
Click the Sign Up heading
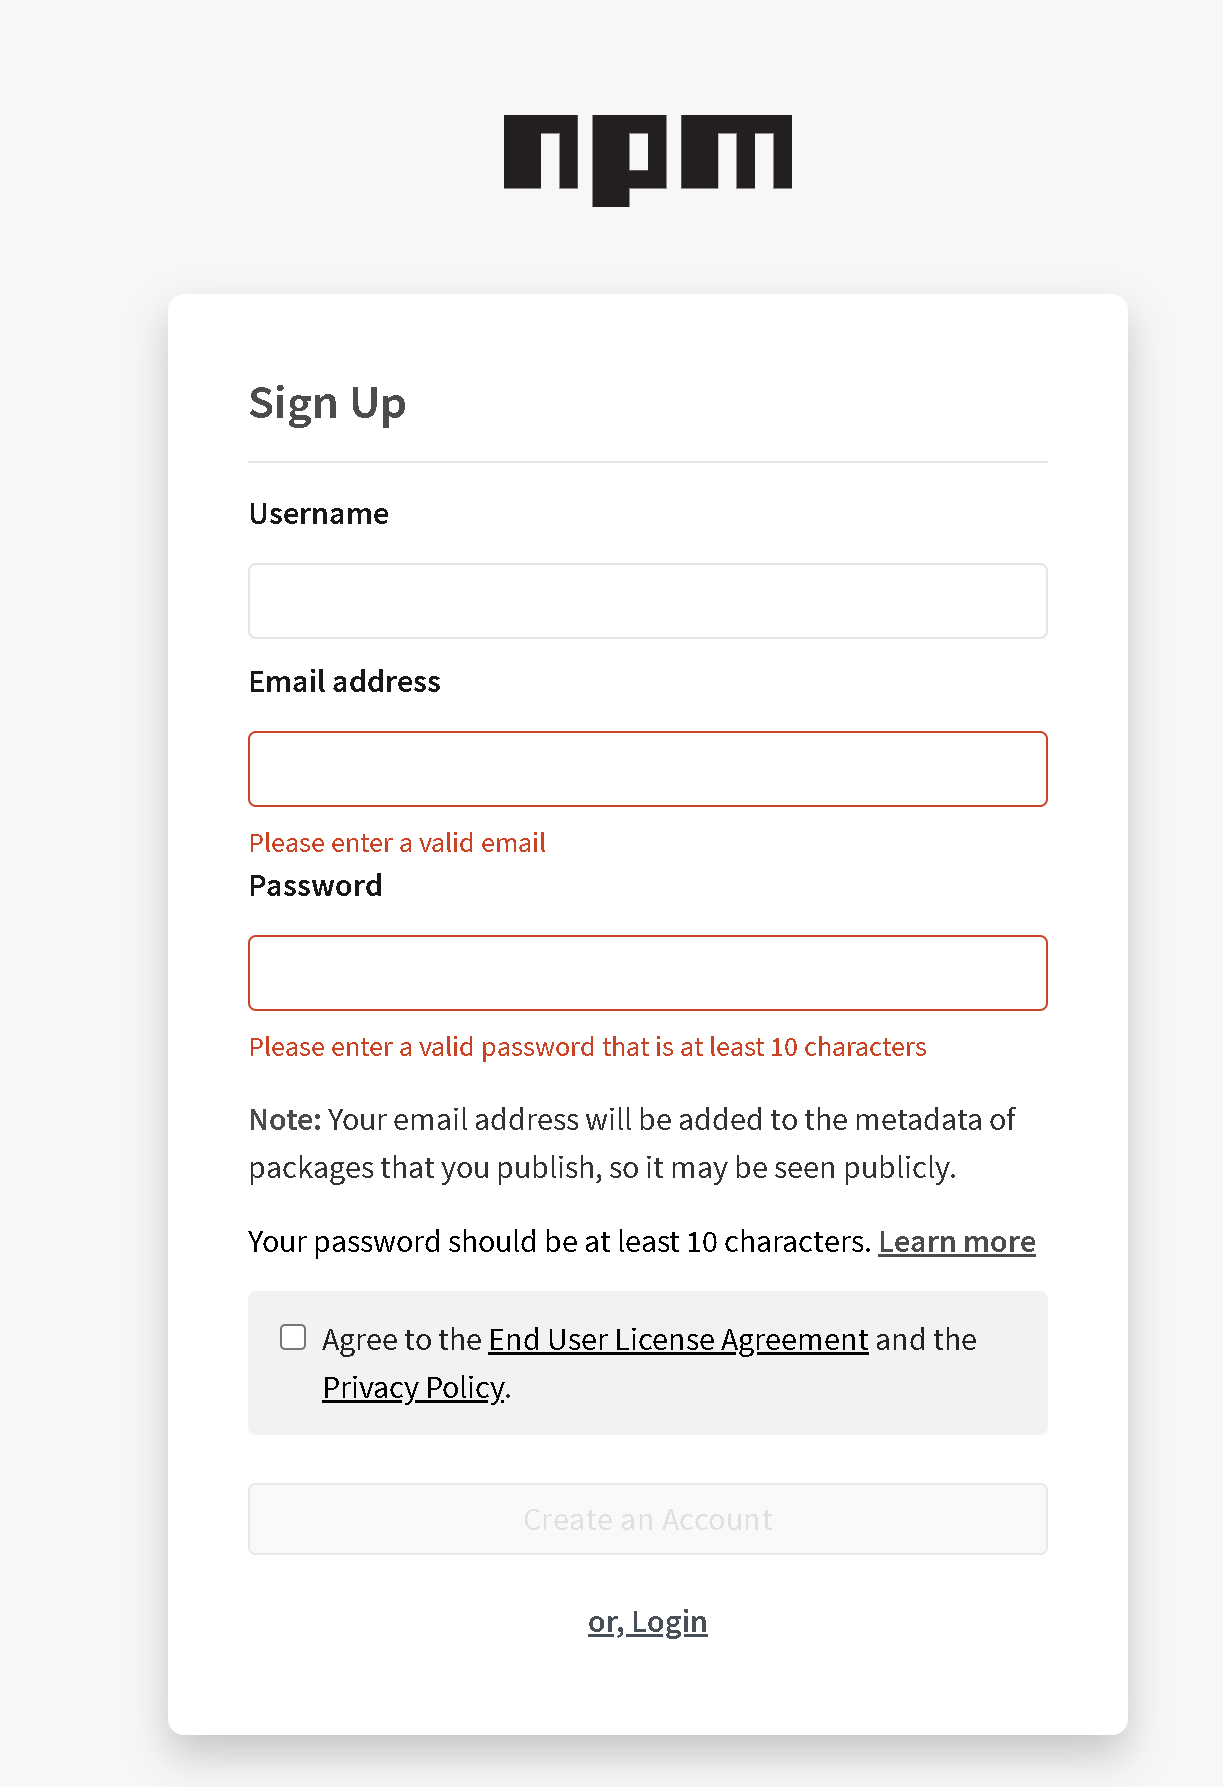328,403
